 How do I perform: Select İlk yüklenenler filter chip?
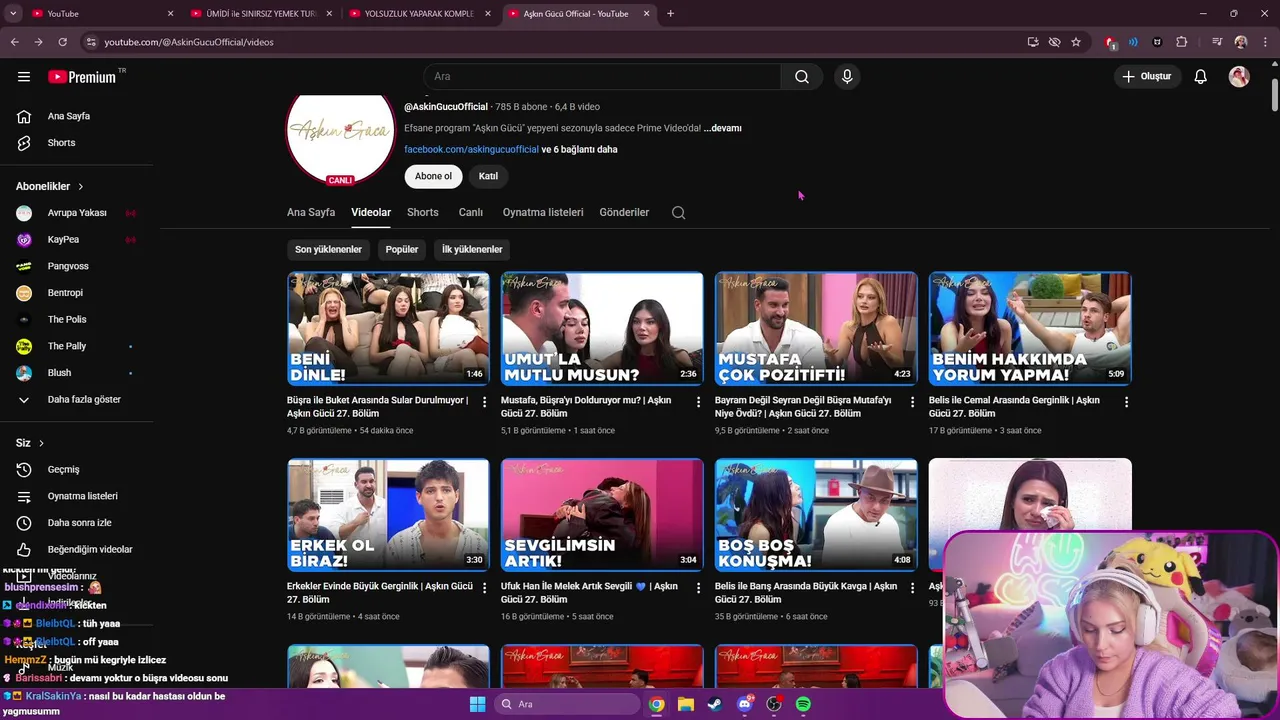click(x=472, y=249)
